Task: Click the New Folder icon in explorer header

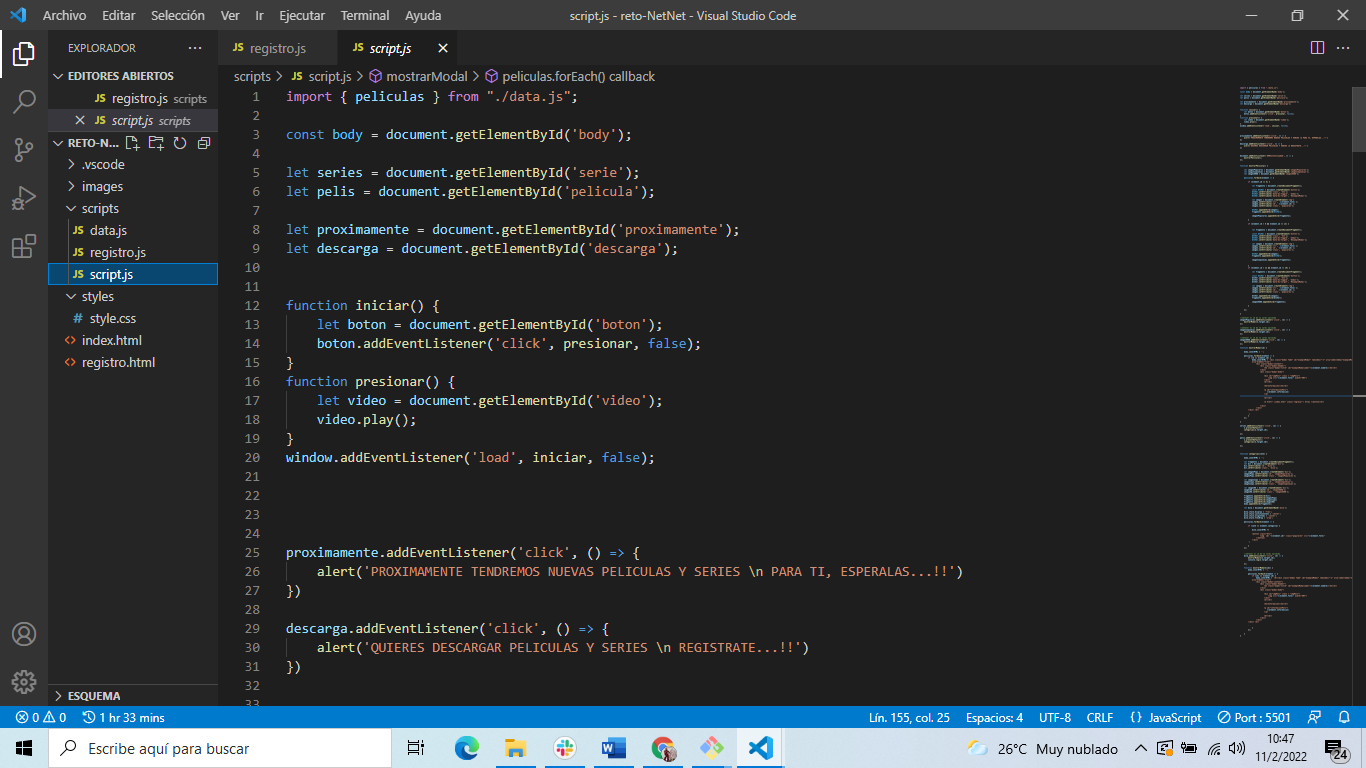Action: click(x=156, y=143)
